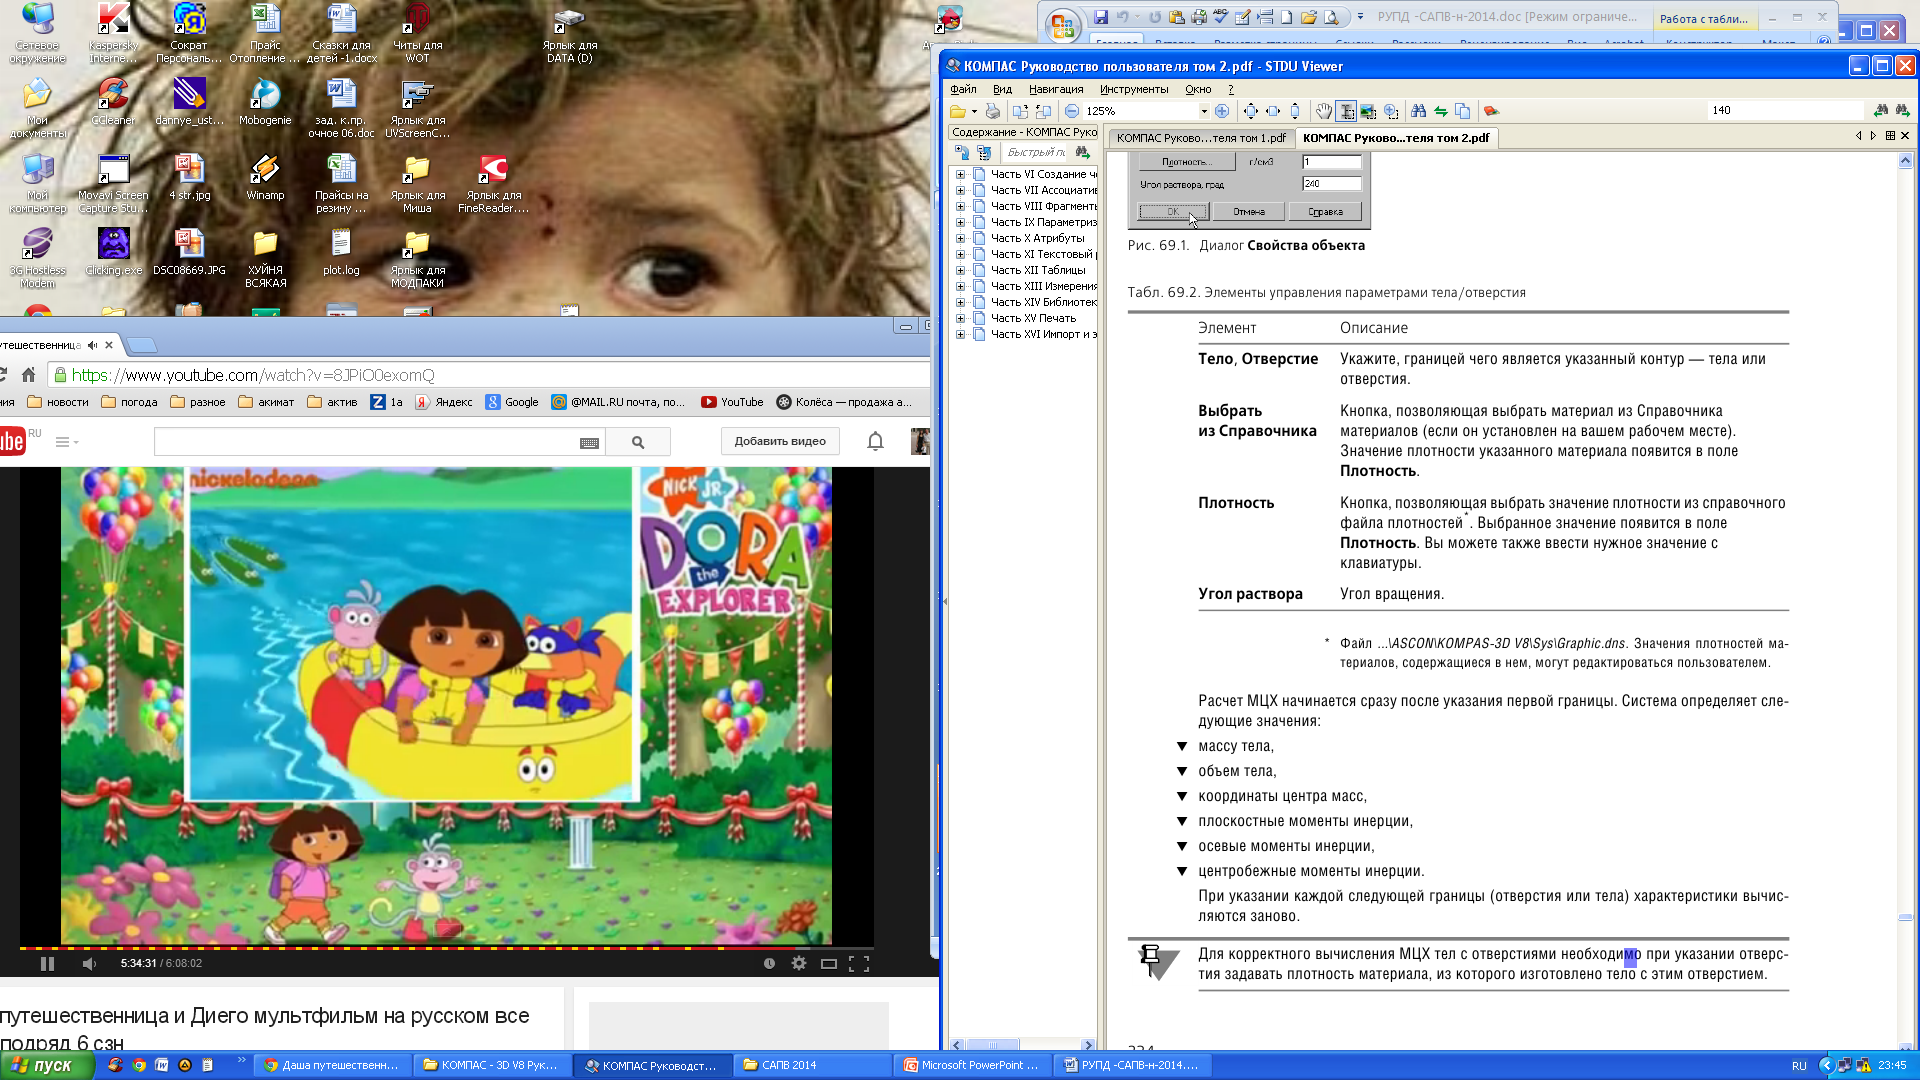This screenshot has height=1080, width=1920.
Task: Find next match with binoculars forward arrow
Action: click(x=1902, y=110)
